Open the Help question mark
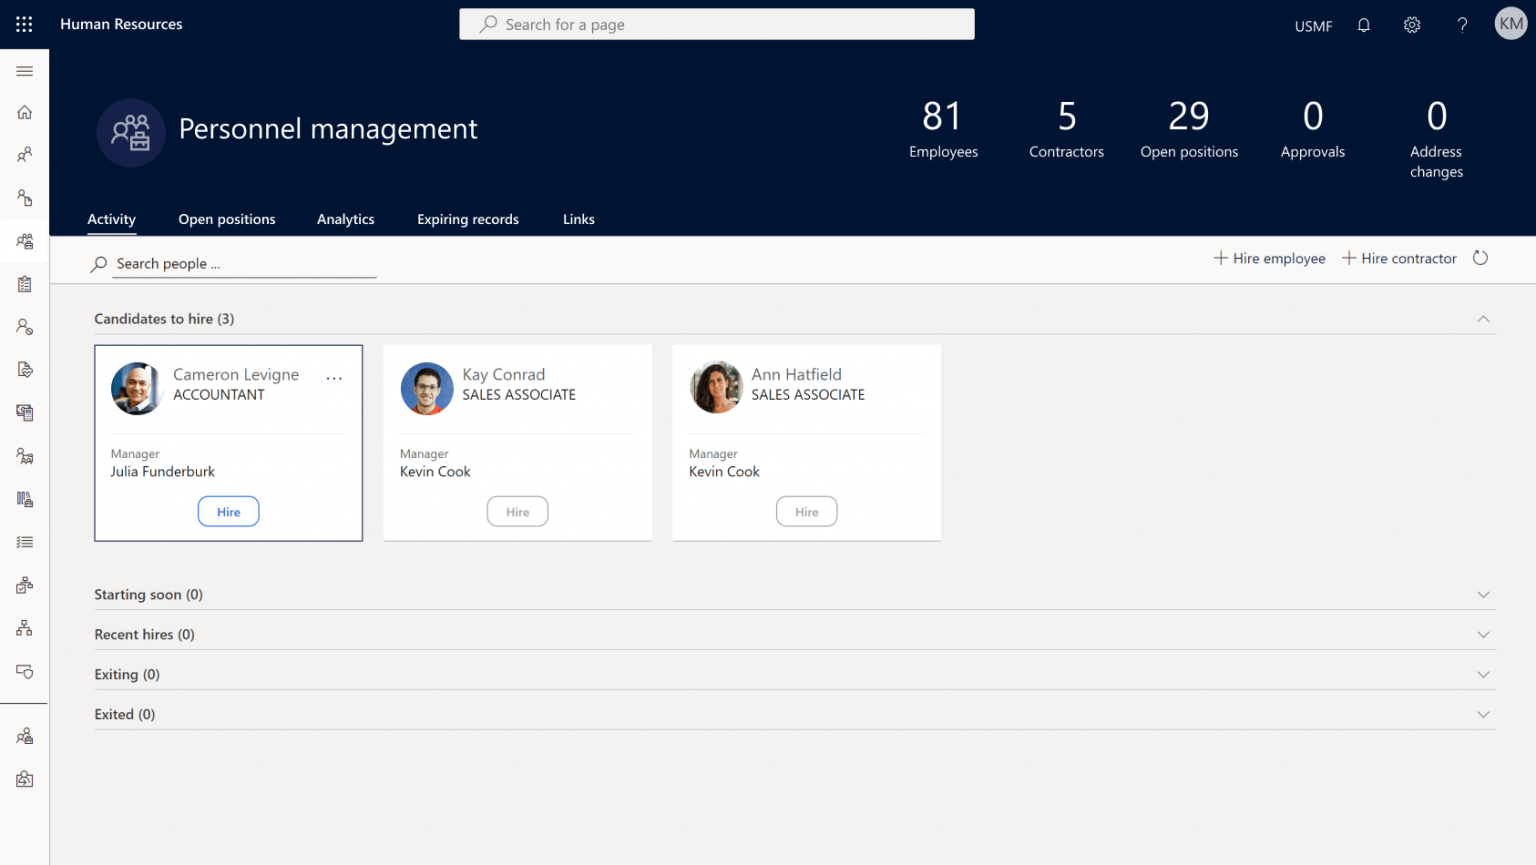 [1462, 24]
